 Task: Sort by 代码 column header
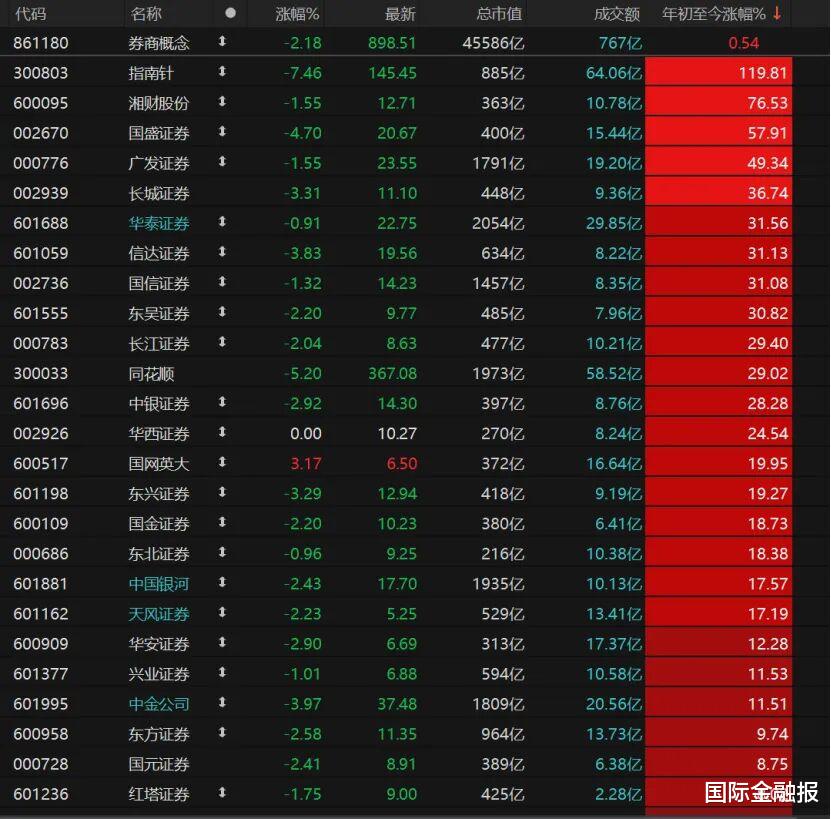(30, 13)
